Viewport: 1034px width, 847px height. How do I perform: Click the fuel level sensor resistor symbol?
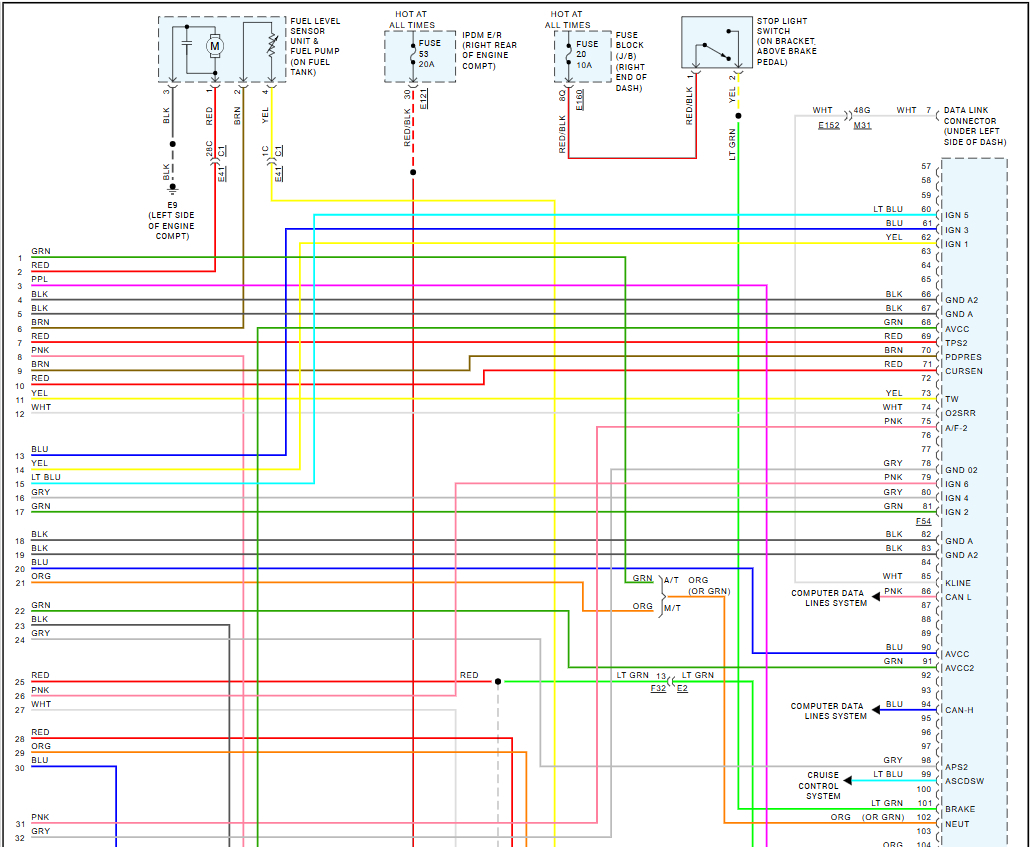point(271,44)
